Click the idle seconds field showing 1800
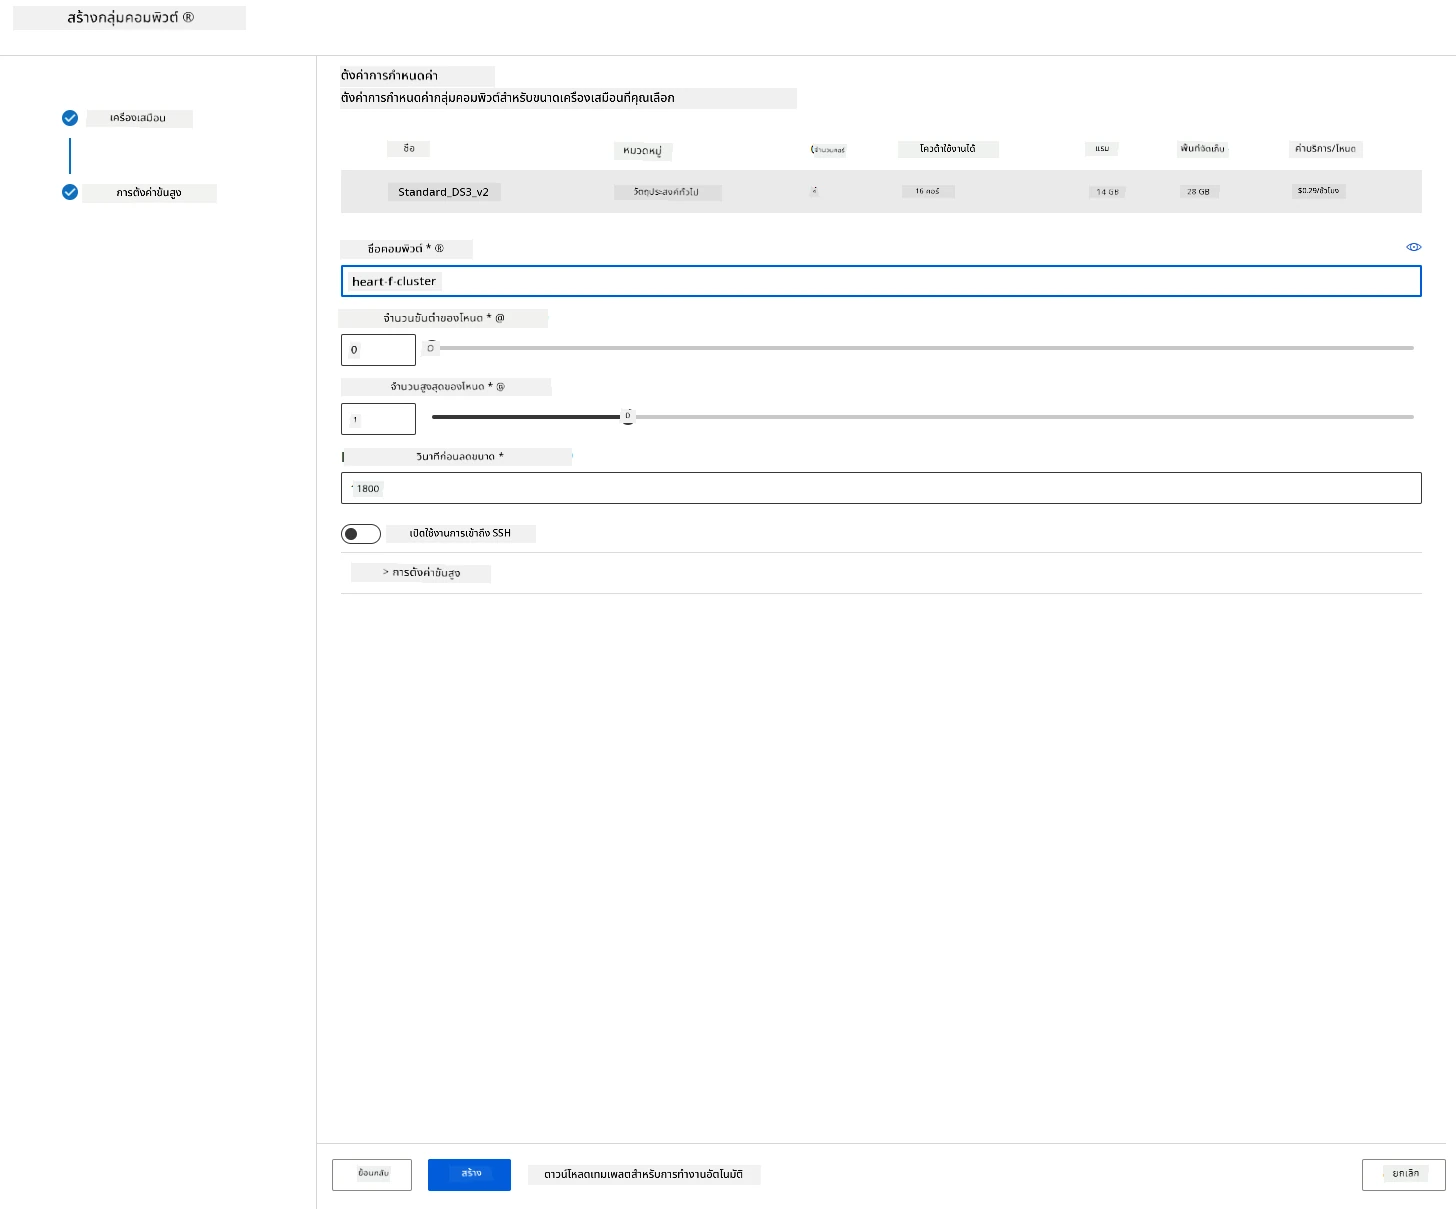Screen dimensions: 1456x1209 click(x=881, y=488)
